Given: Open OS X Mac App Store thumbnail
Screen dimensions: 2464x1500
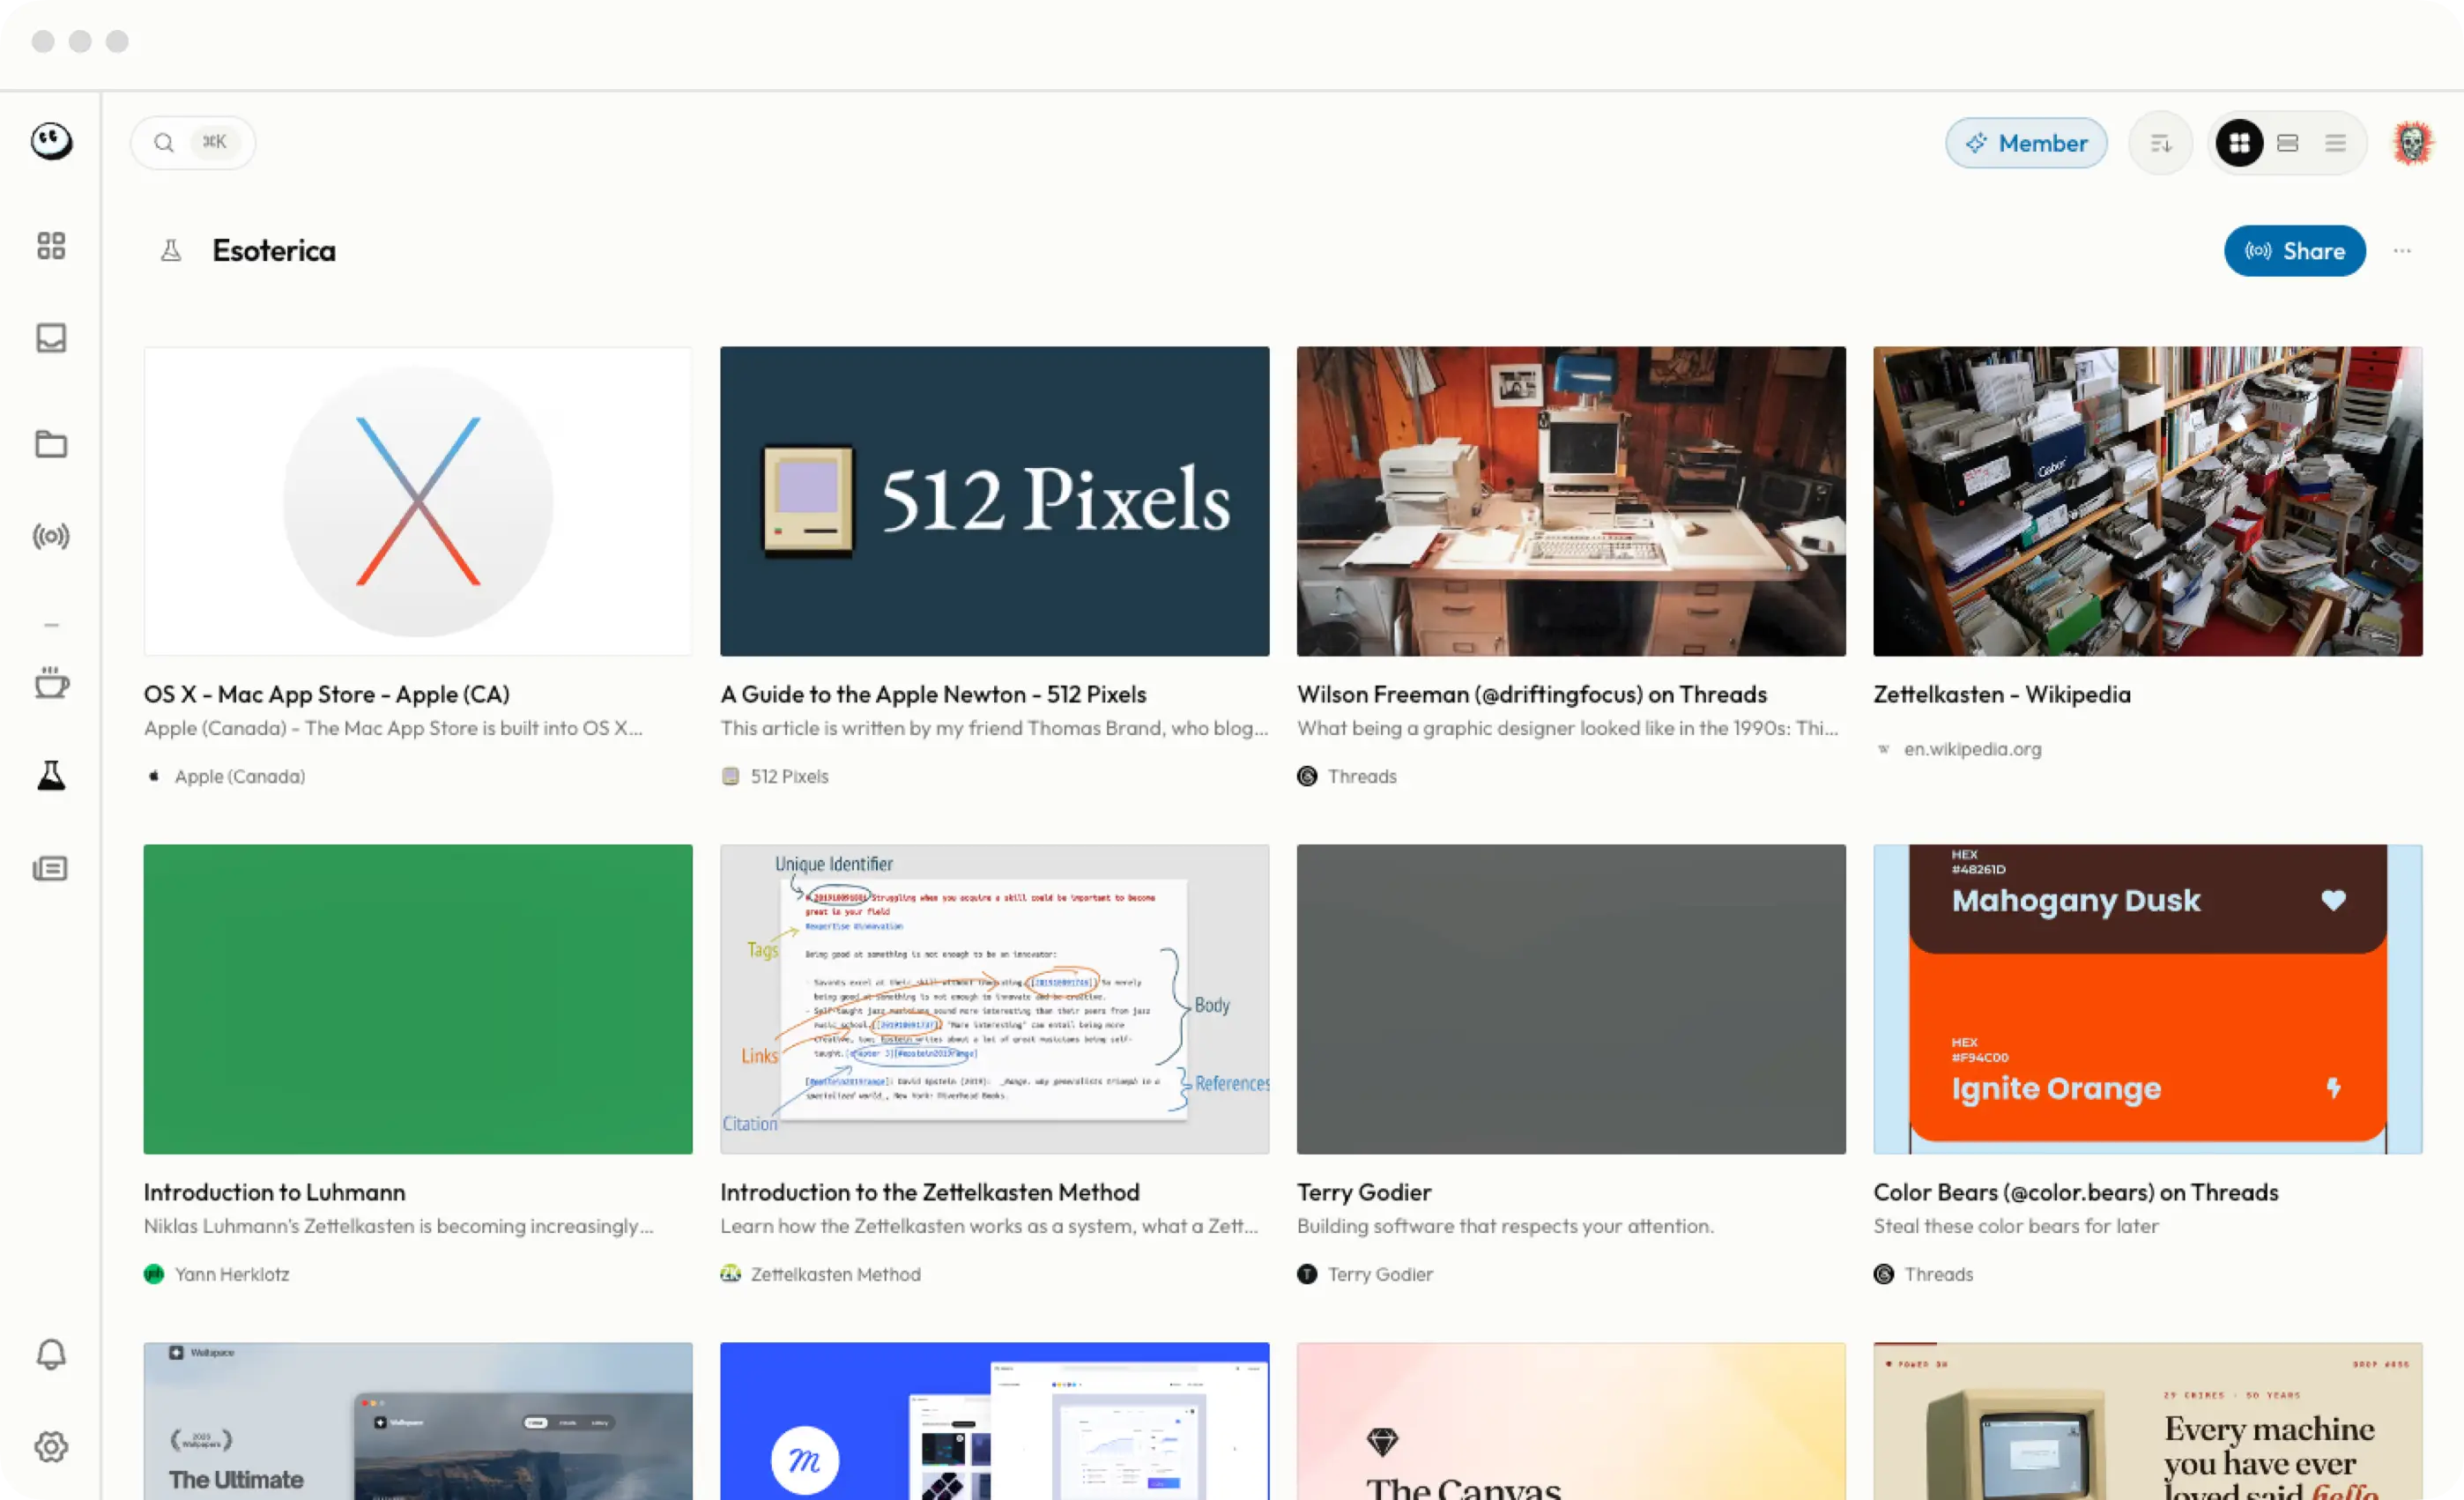Looking at the screenshot, I should pos(418,501).
